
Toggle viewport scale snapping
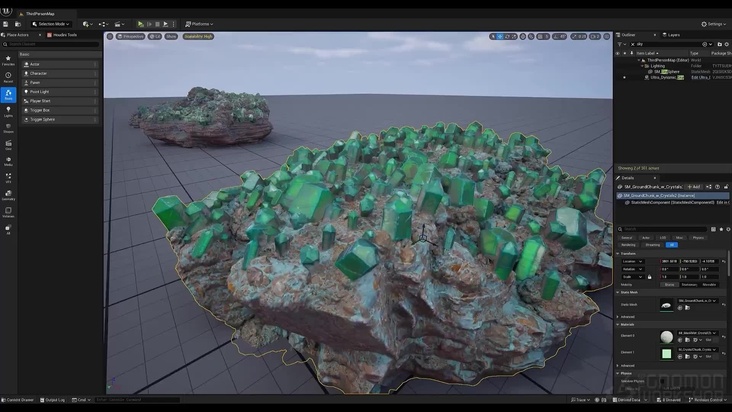(574, 36)
